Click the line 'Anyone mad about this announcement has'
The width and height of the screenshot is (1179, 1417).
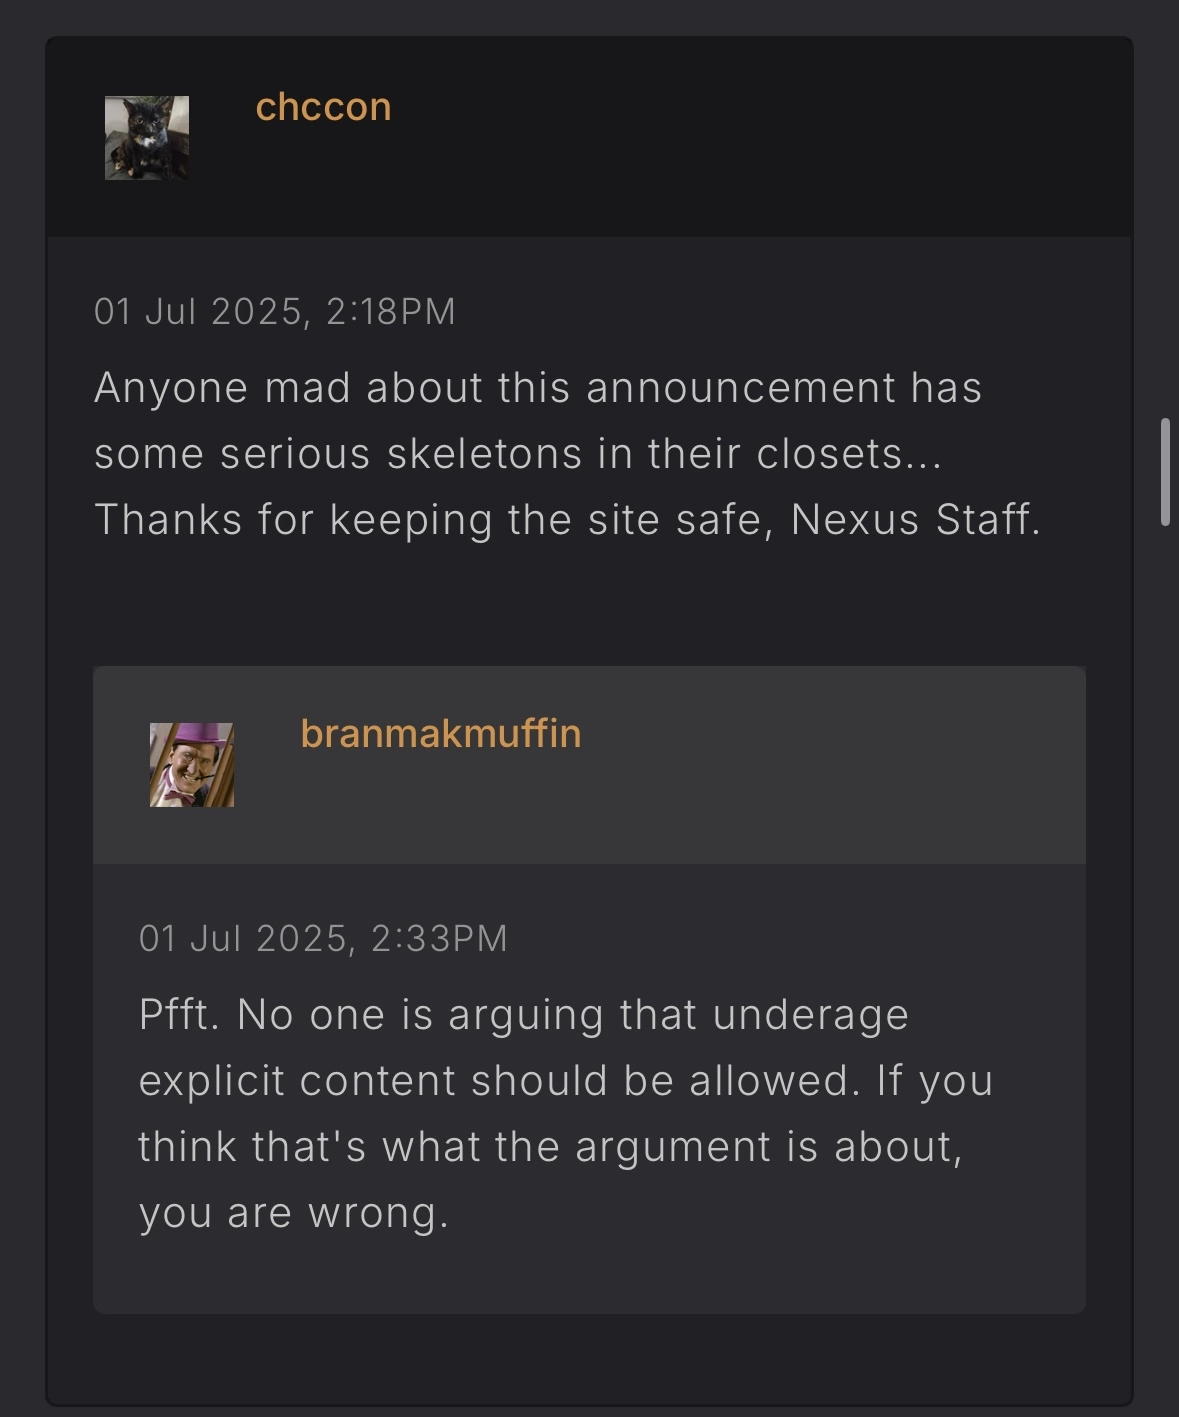pos(538,388)
